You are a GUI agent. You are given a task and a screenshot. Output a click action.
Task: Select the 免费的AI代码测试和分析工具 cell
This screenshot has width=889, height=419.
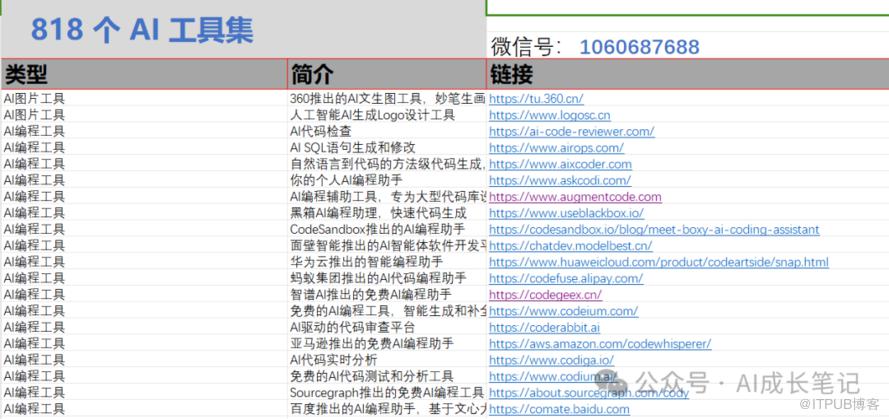click(x=387, y=376)
